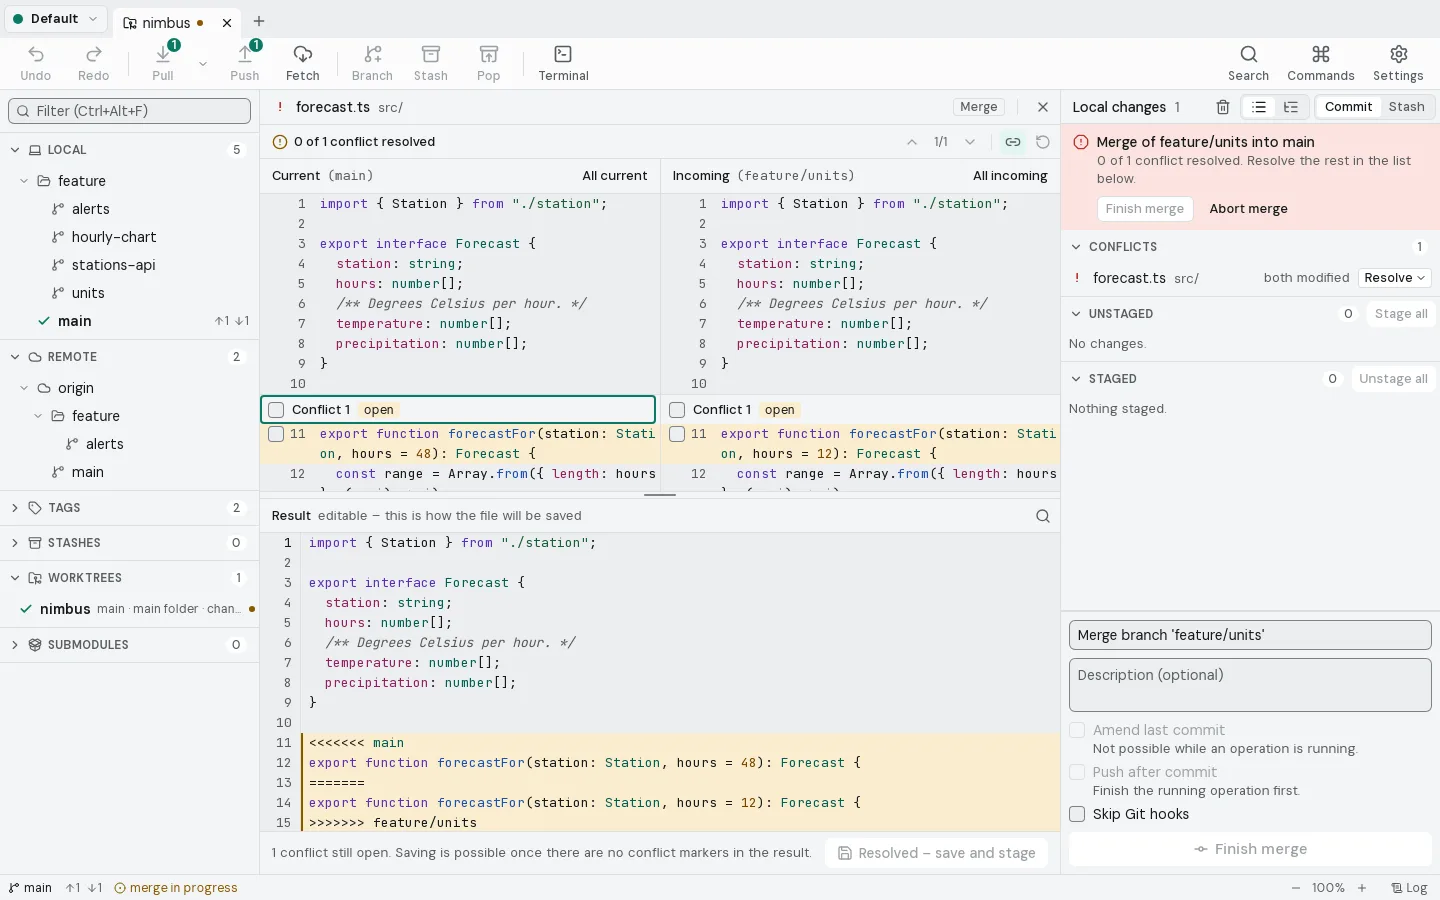Open the Default profile dropdown
Screen dimensions: 1440x900
(55, 19)
